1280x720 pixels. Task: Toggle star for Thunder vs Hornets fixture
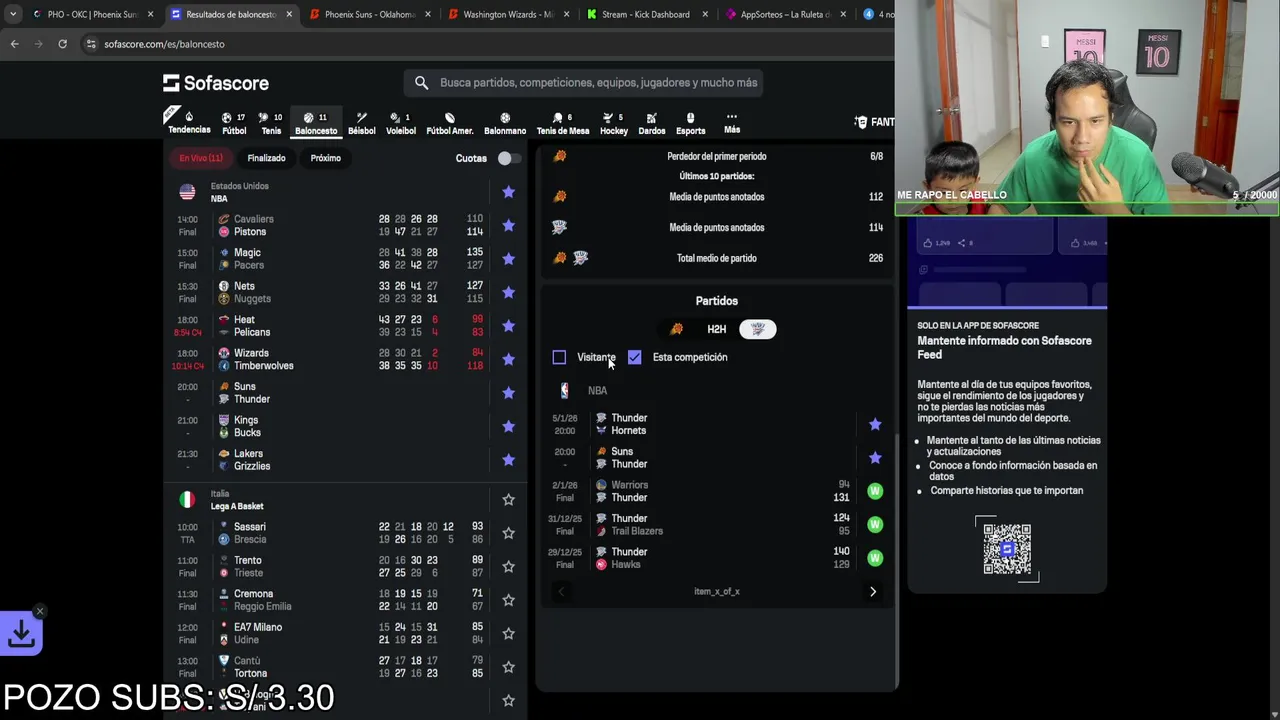(875, 424)
